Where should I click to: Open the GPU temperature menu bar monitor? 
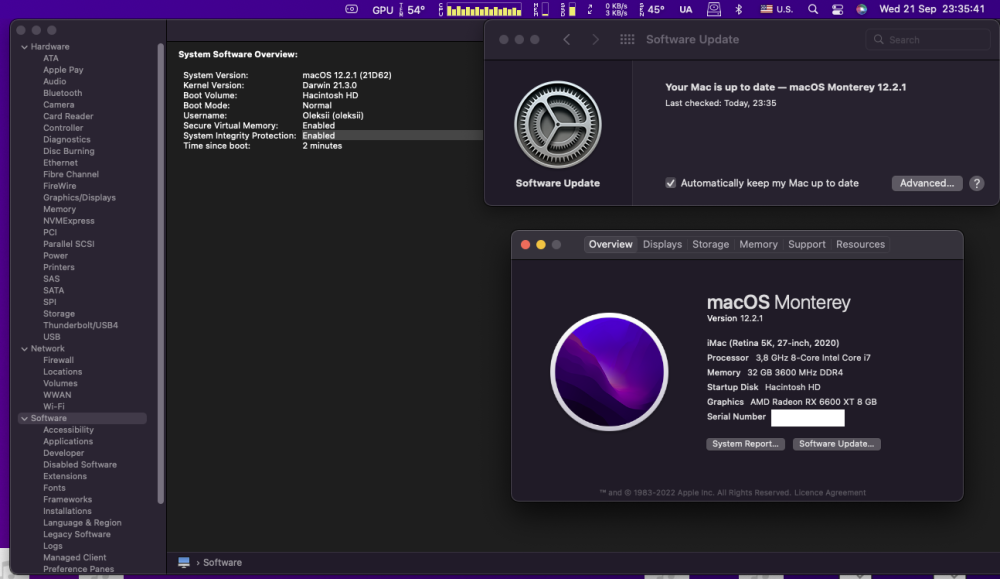399,10
